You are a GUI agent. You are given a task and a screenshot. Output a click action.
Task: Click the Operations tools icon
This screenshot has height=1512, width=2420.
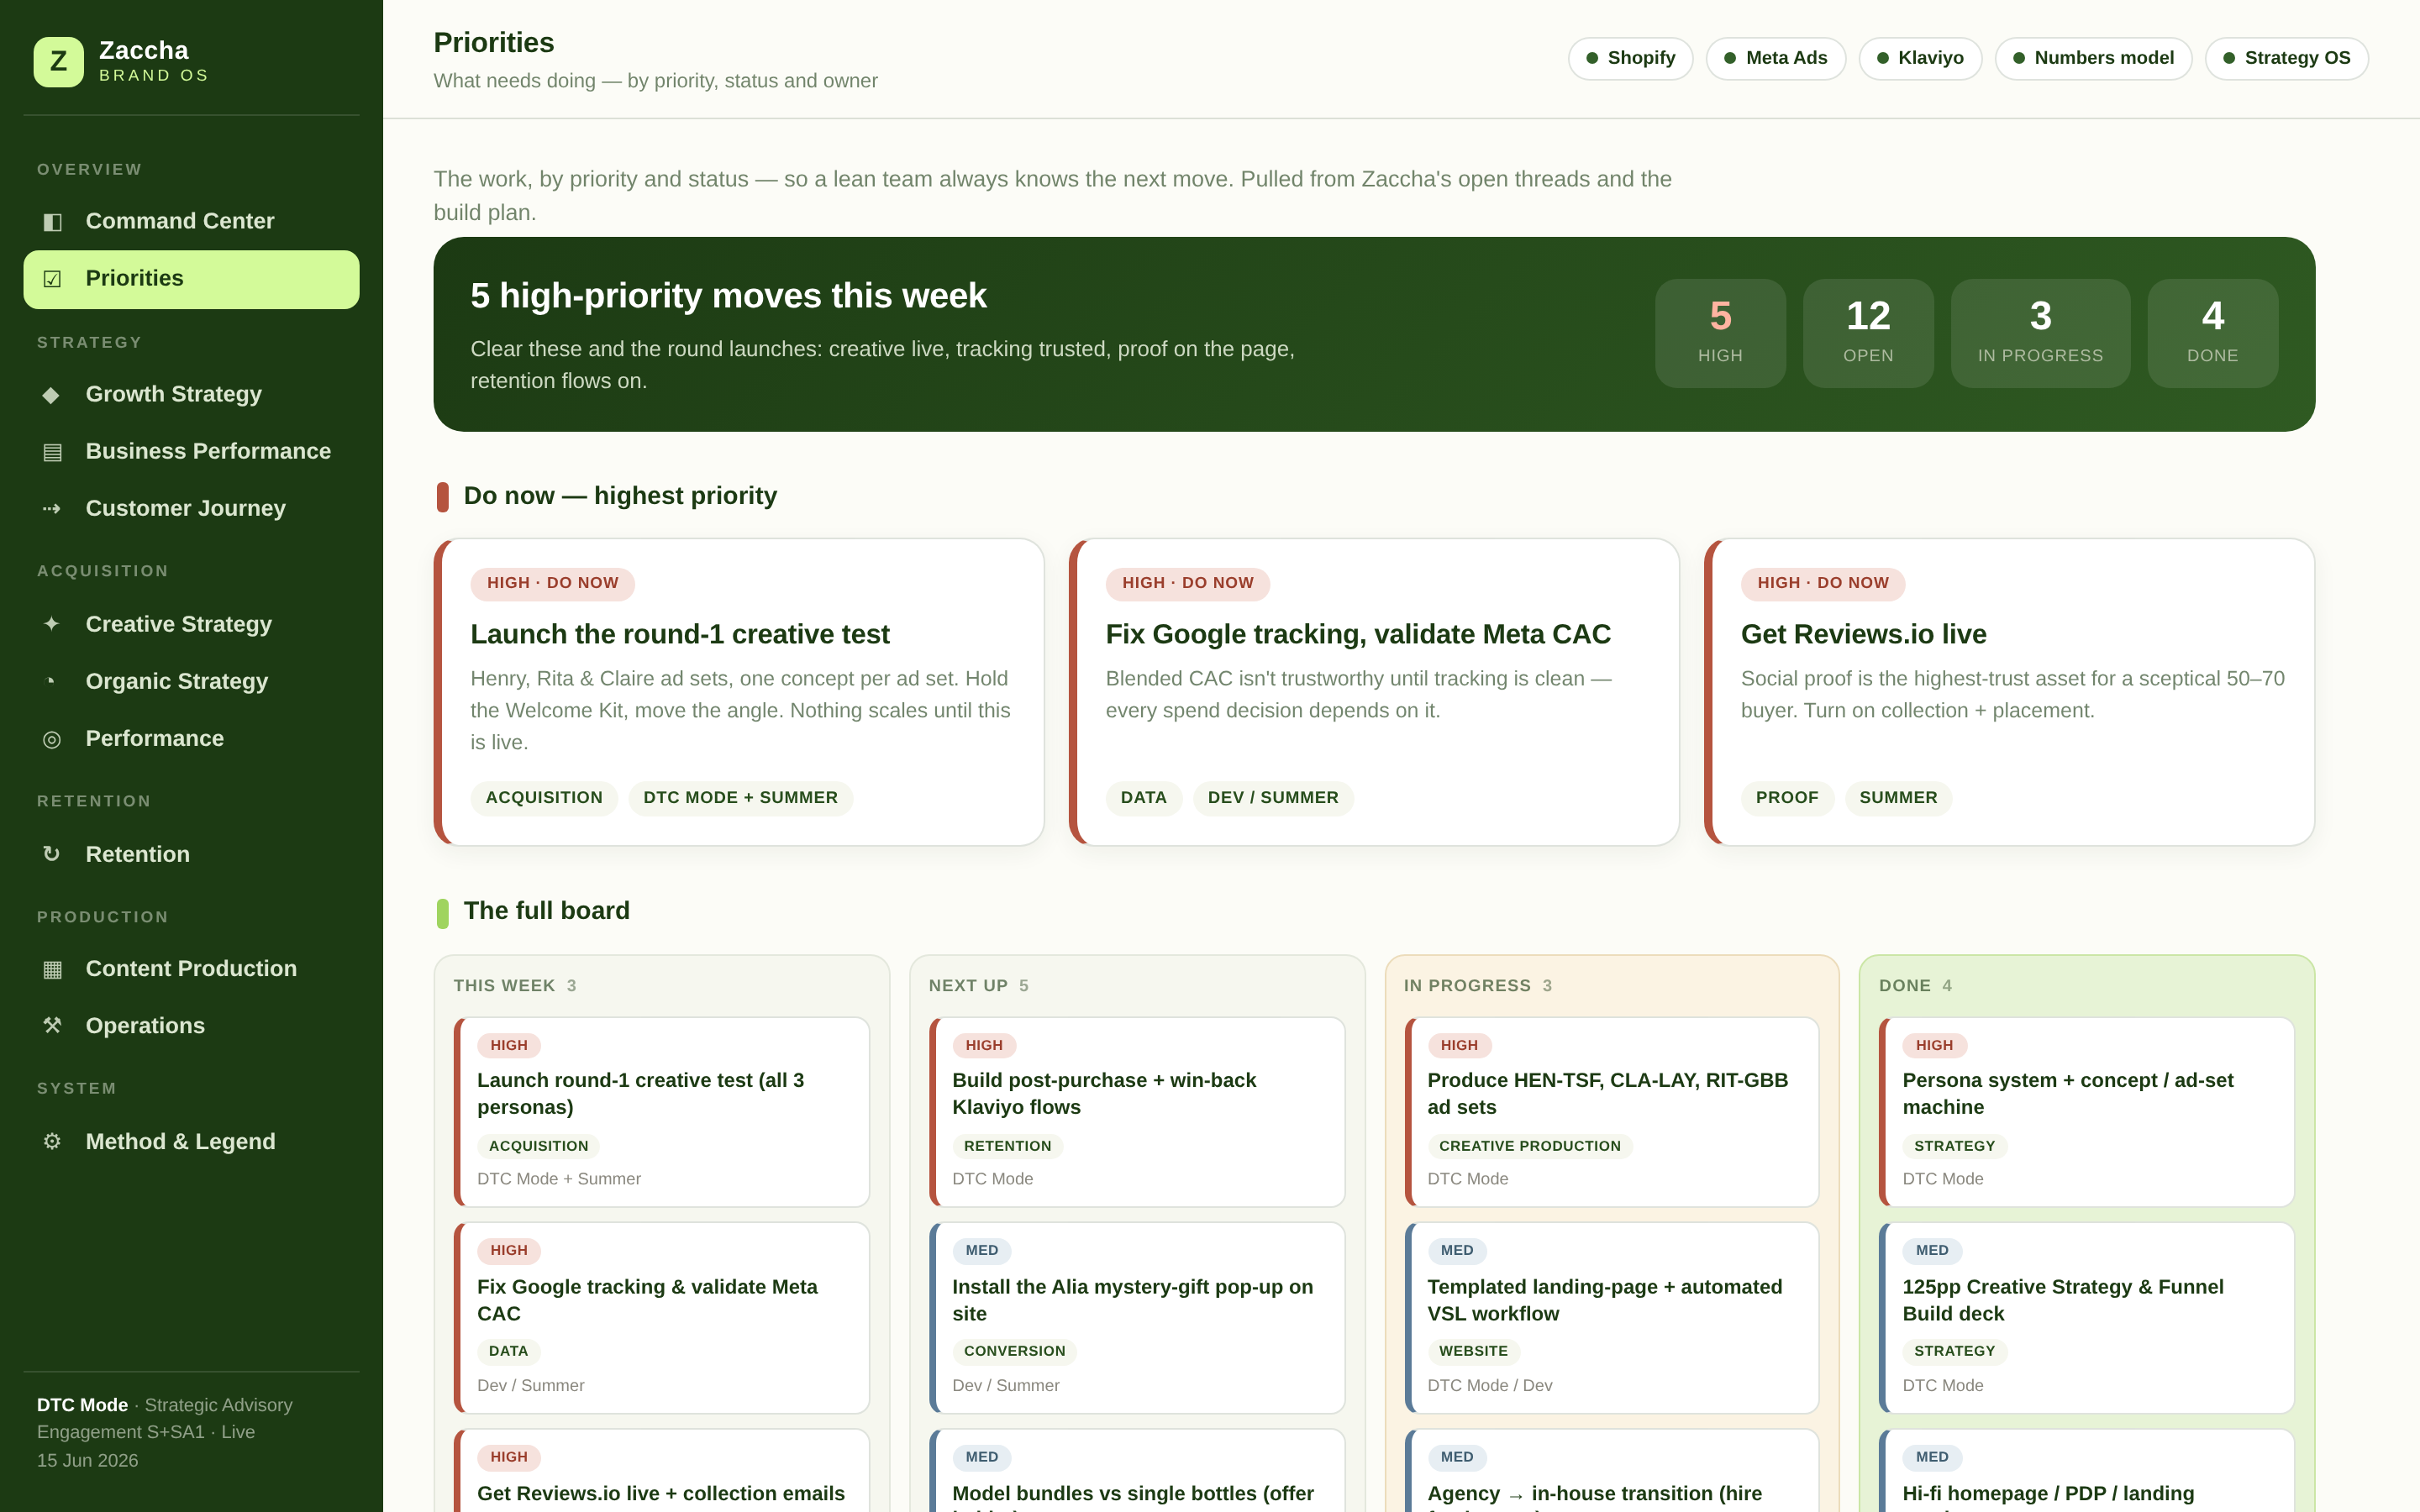(x=52, y=1026)
